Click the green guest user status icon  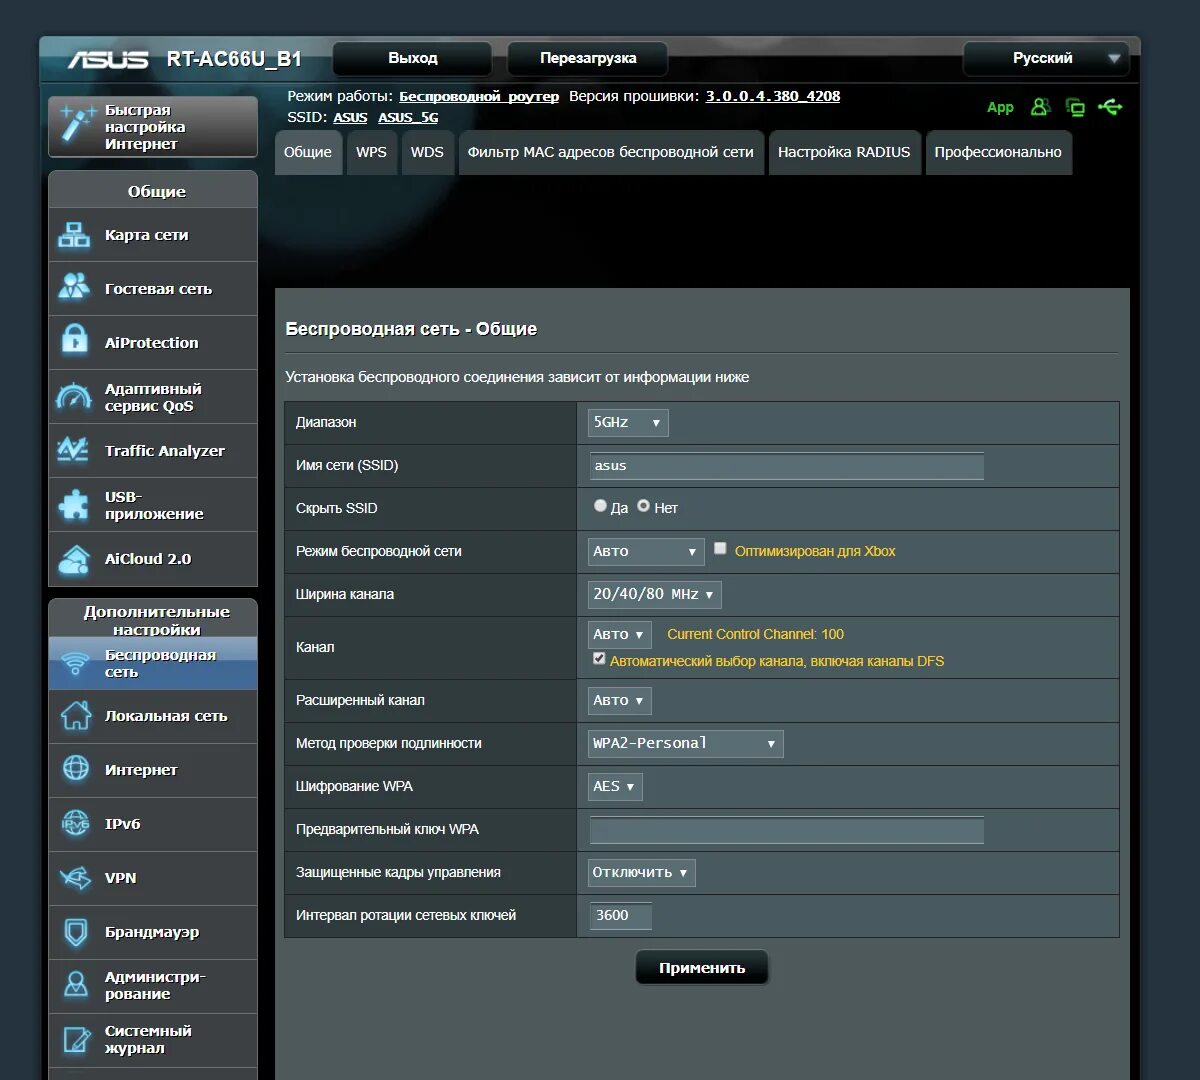point(1040,106)
